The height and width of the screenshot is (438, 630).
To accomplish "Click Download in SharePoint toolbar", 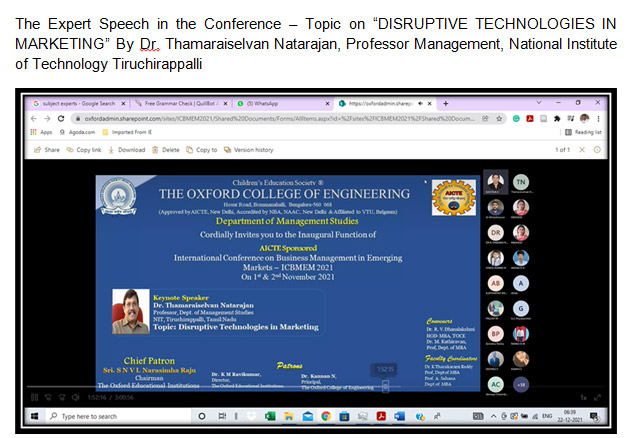I will pos(127,150).
